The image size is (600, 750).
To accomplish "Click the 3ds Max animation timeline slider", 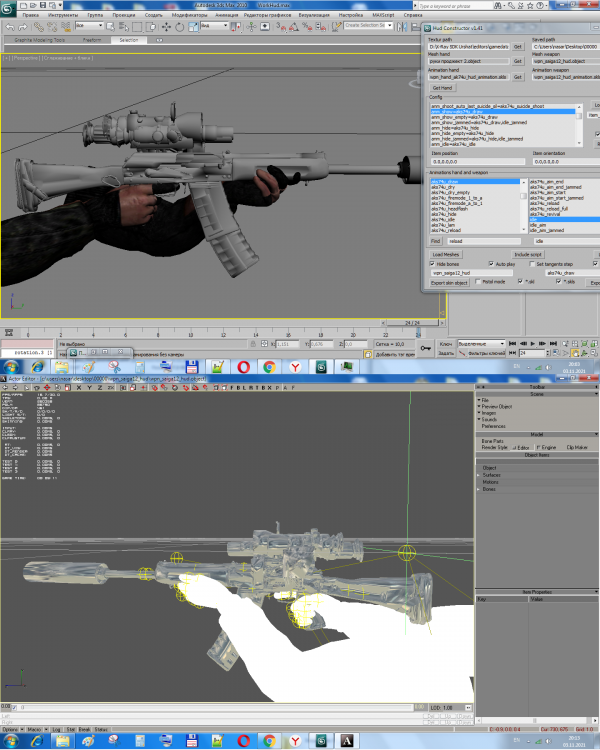I will point(408,323).
